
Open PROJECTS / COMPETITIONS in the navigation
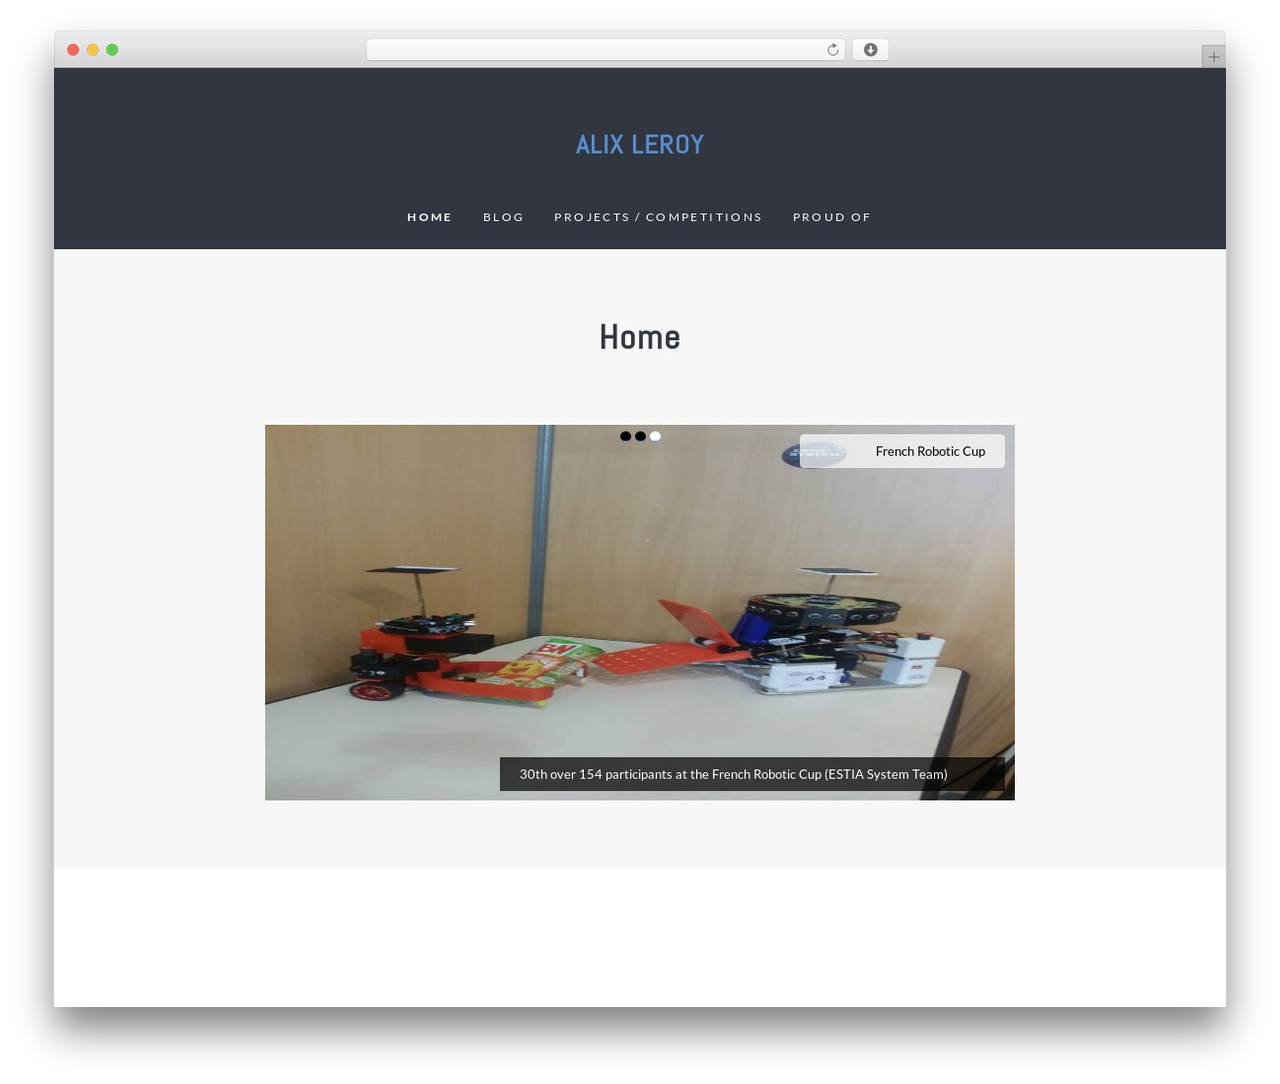click(658, 217)
